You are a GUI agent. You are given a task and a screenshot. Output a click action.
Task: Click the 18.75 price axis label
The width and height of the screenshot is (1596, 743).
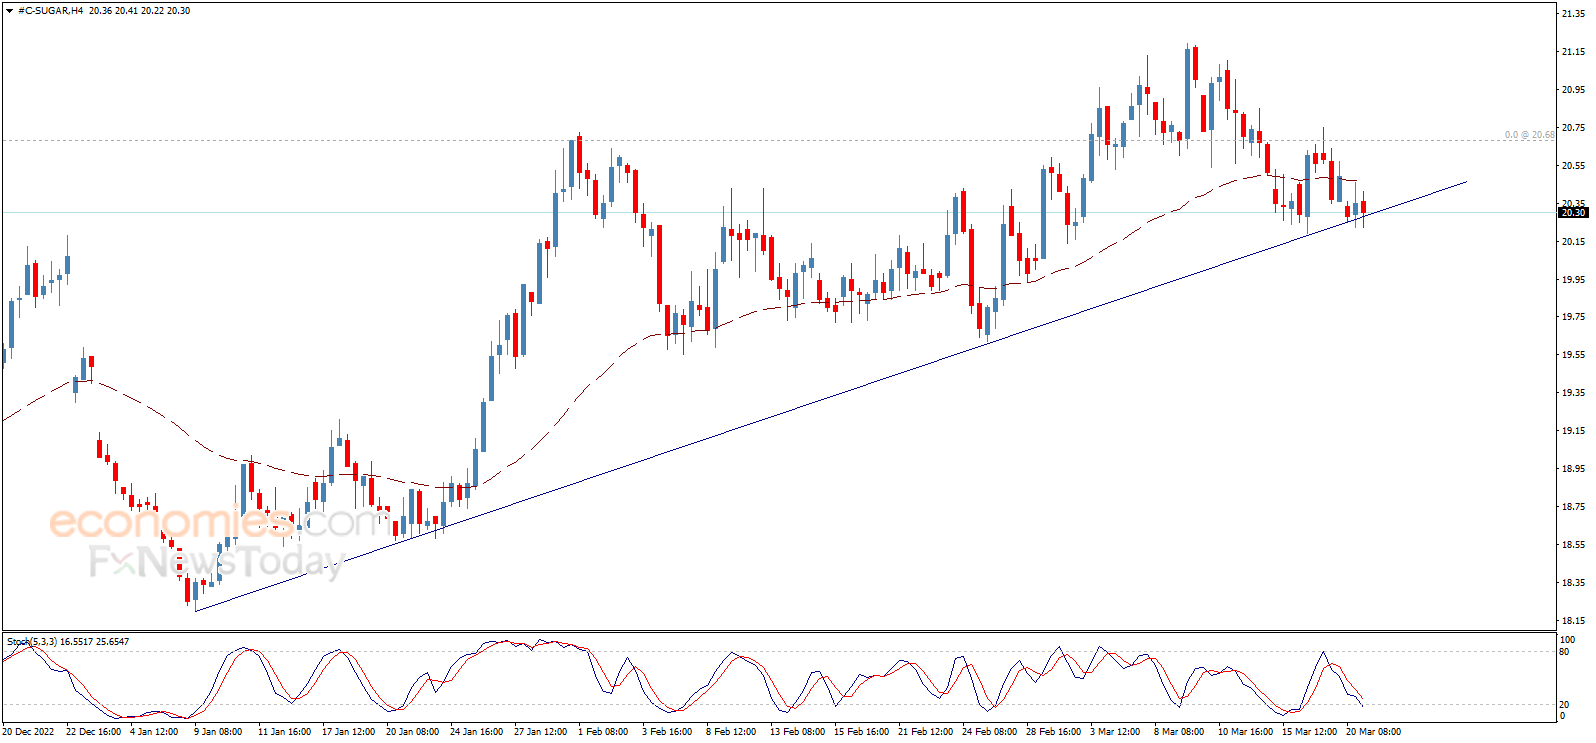coord(1573,507)
